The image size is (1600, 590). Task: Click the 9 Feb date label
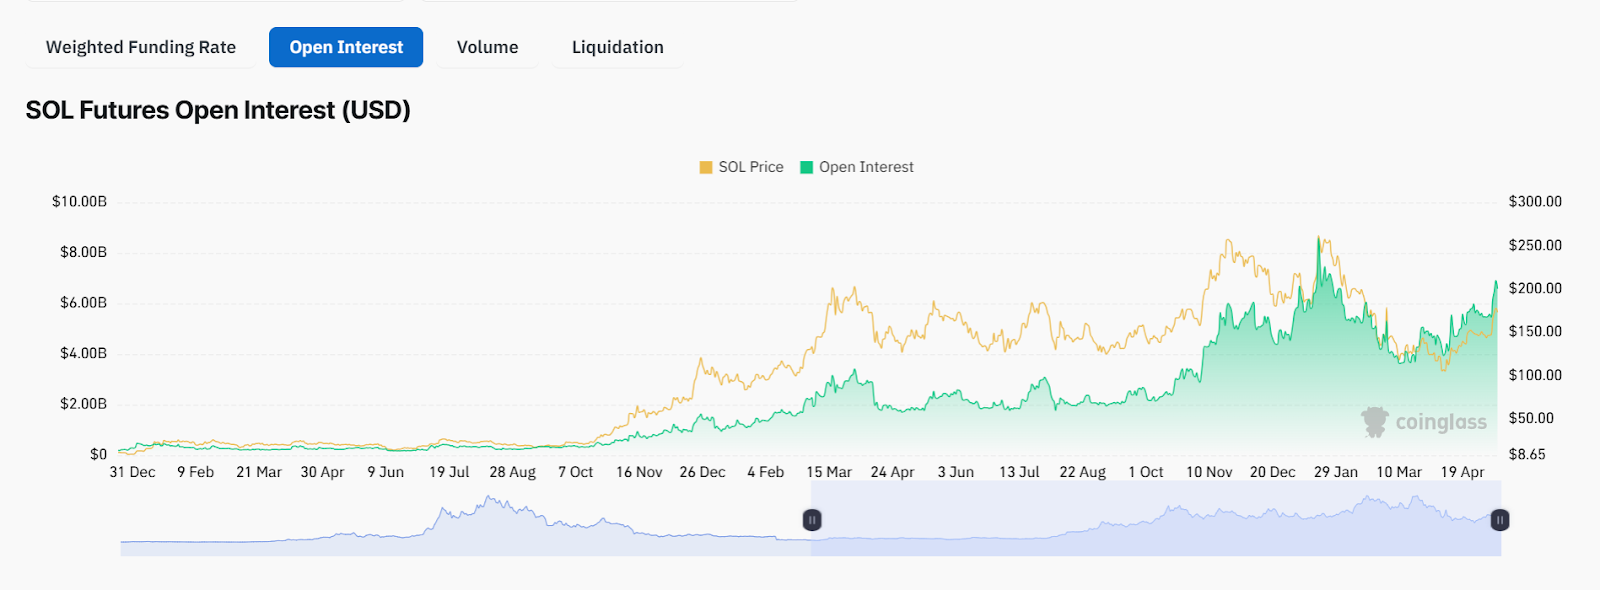coord(196,472)
